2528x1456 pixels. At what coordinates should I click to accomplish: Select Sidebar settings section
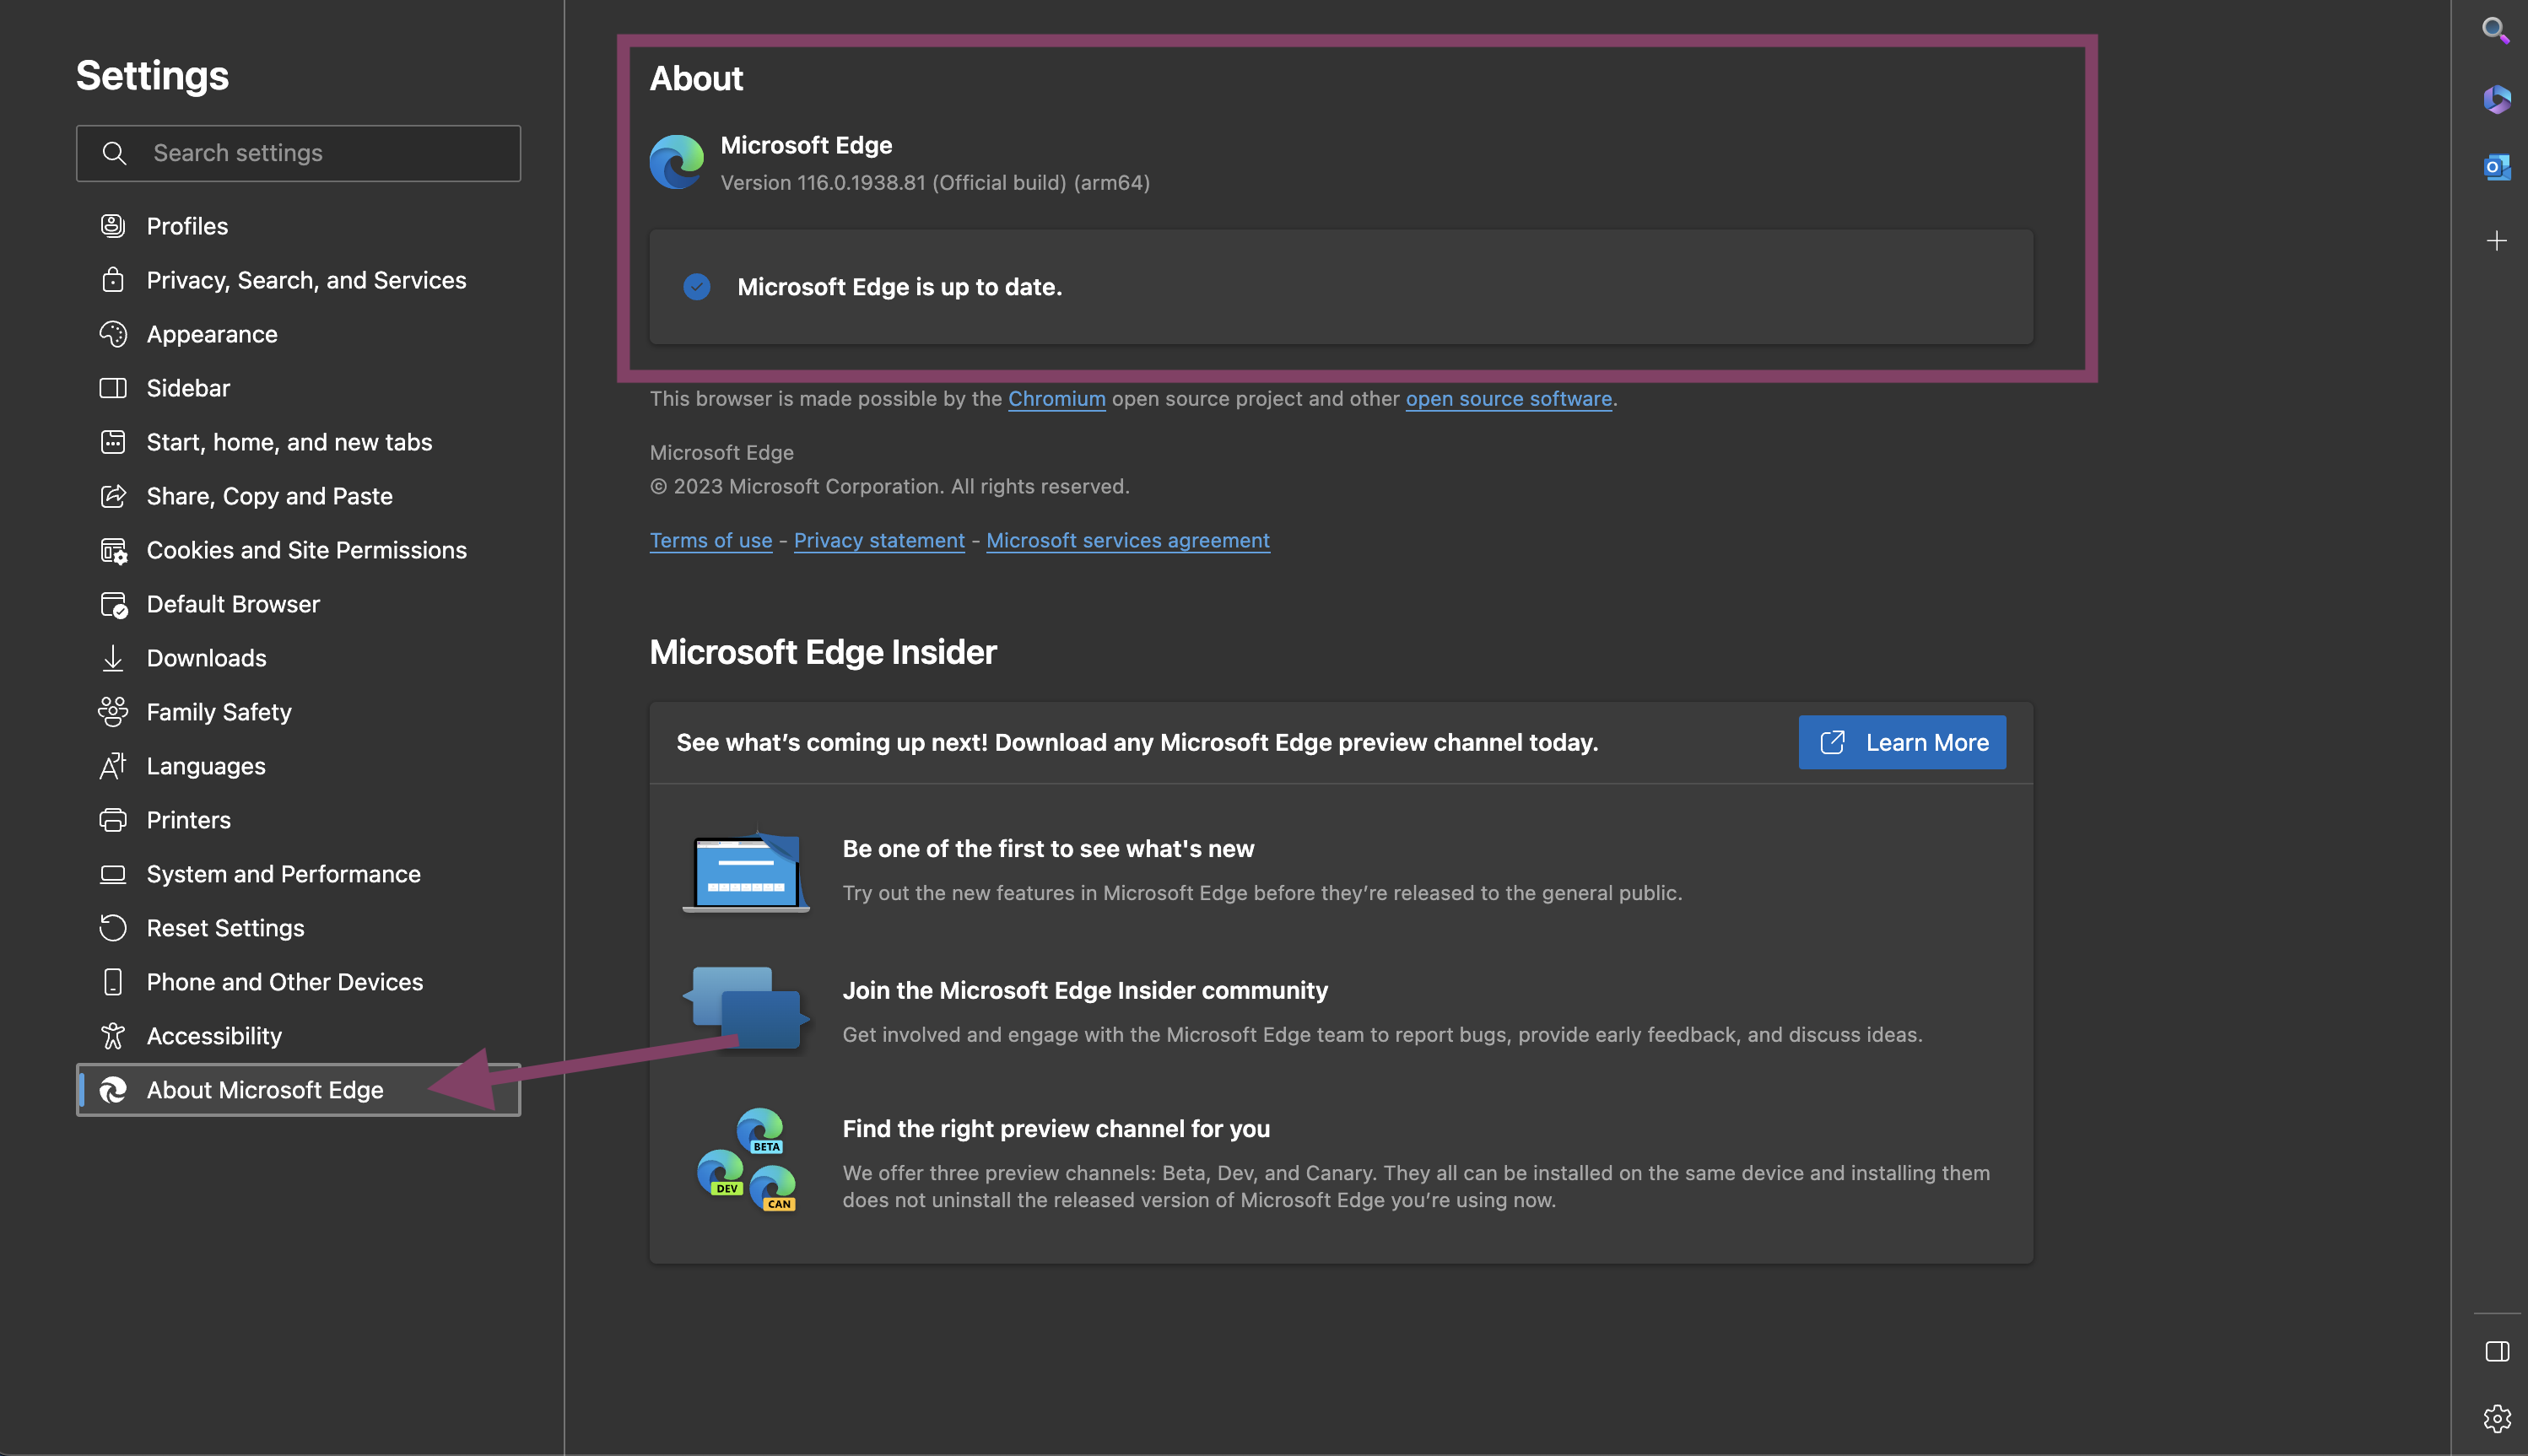click(298, 388)
